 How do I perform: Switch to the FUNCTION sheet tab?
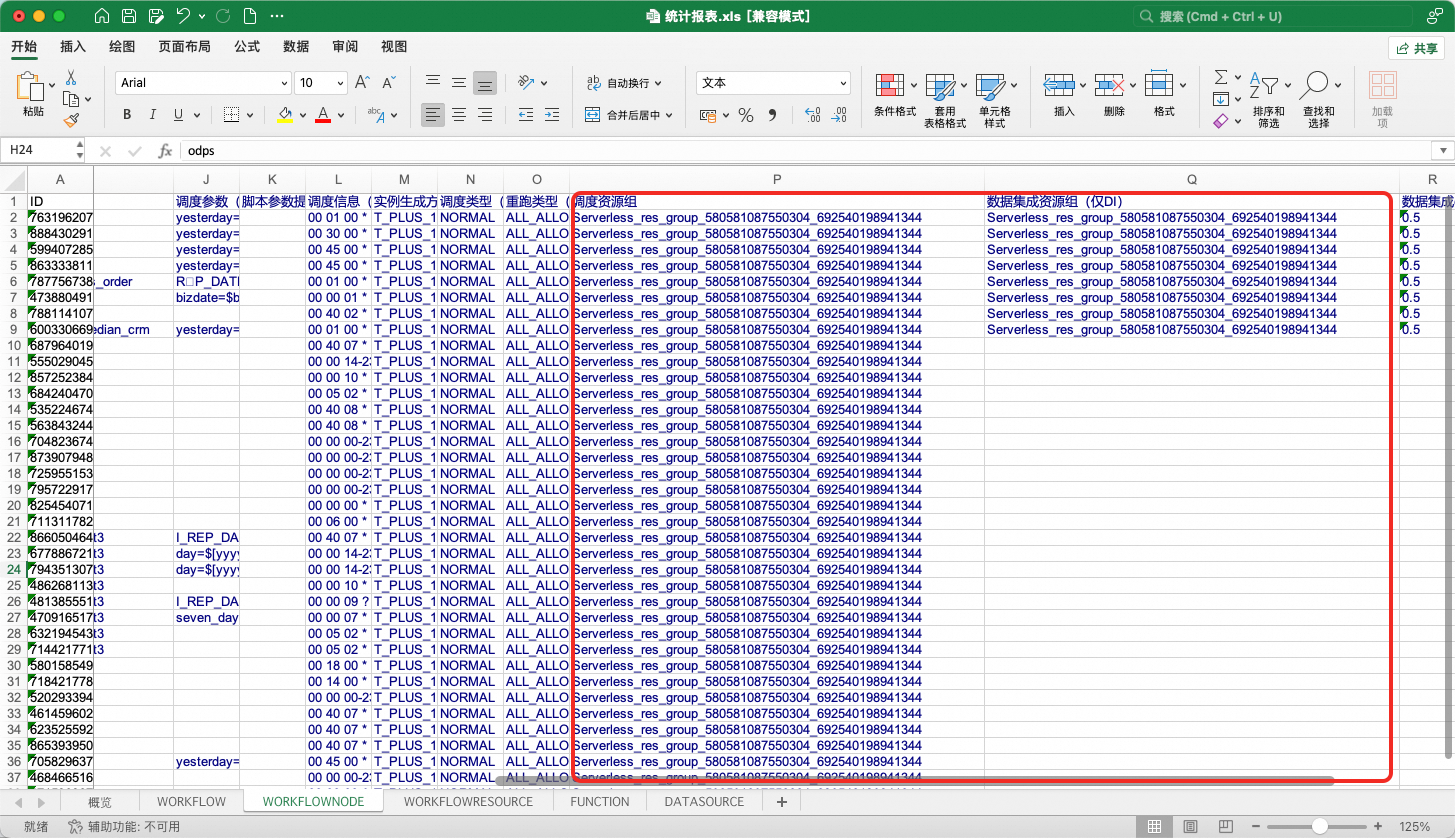(600, 802)
